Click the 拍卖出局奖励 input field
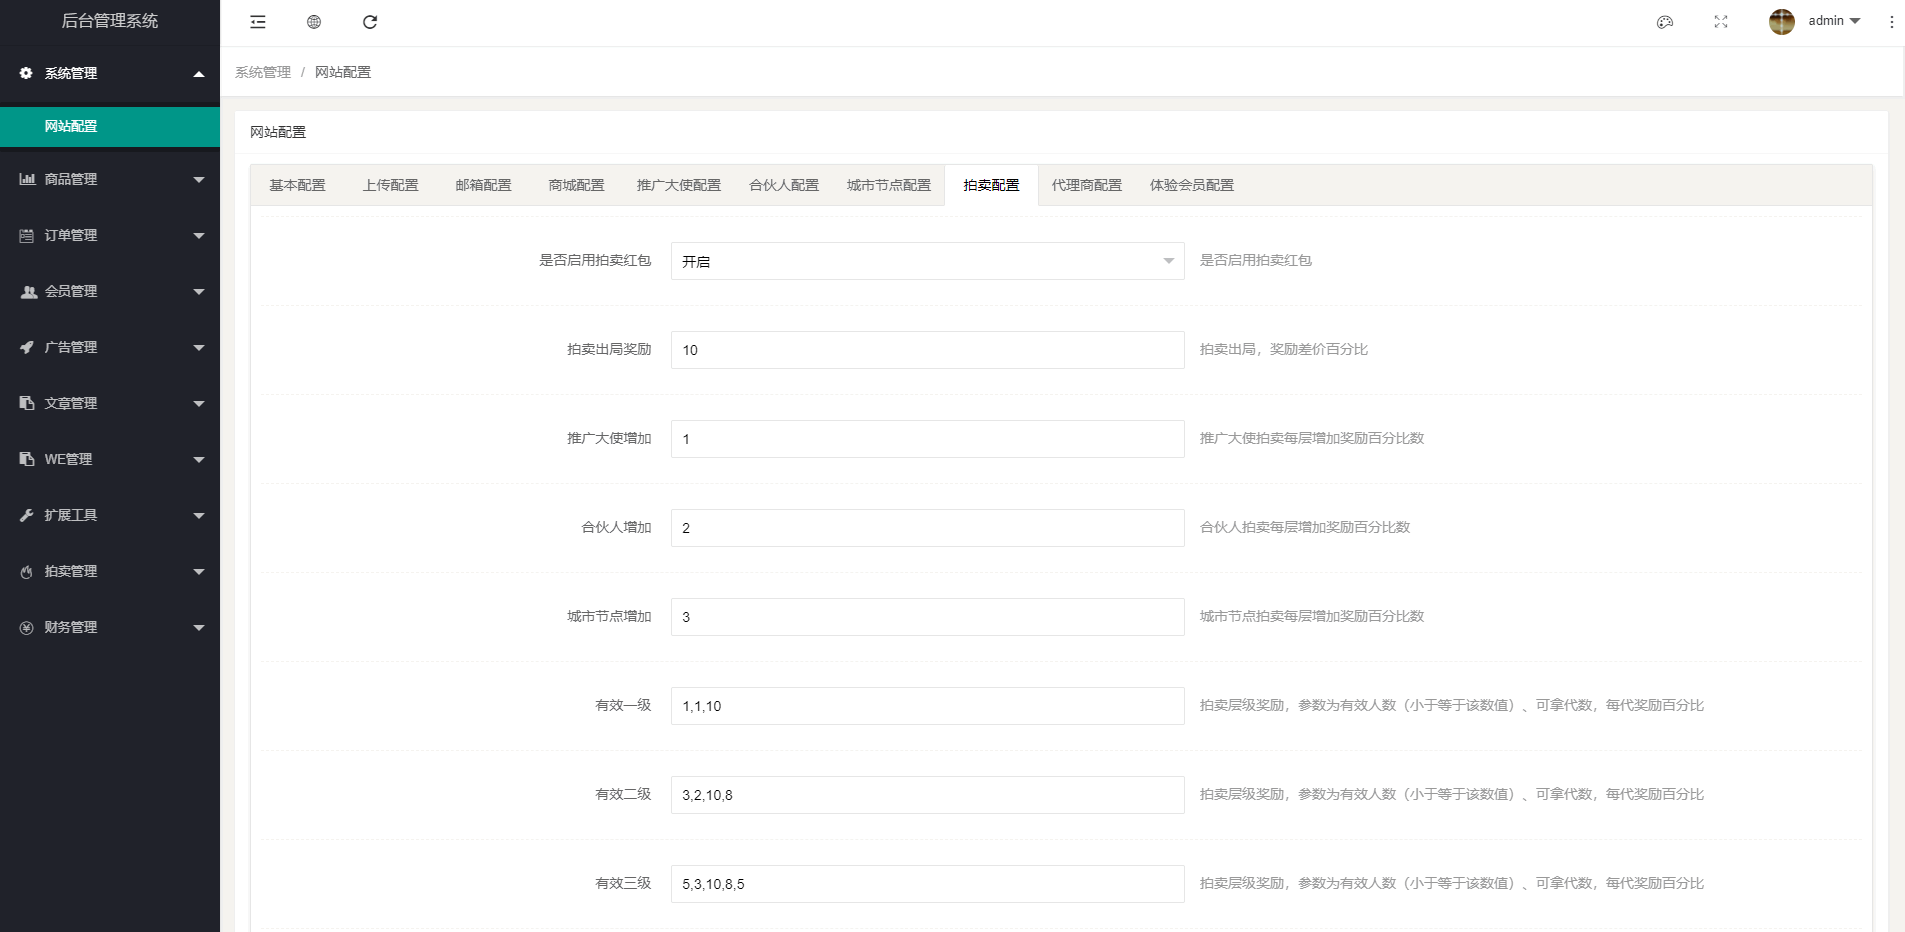The image size is (1905, 932). click(927, 350)
